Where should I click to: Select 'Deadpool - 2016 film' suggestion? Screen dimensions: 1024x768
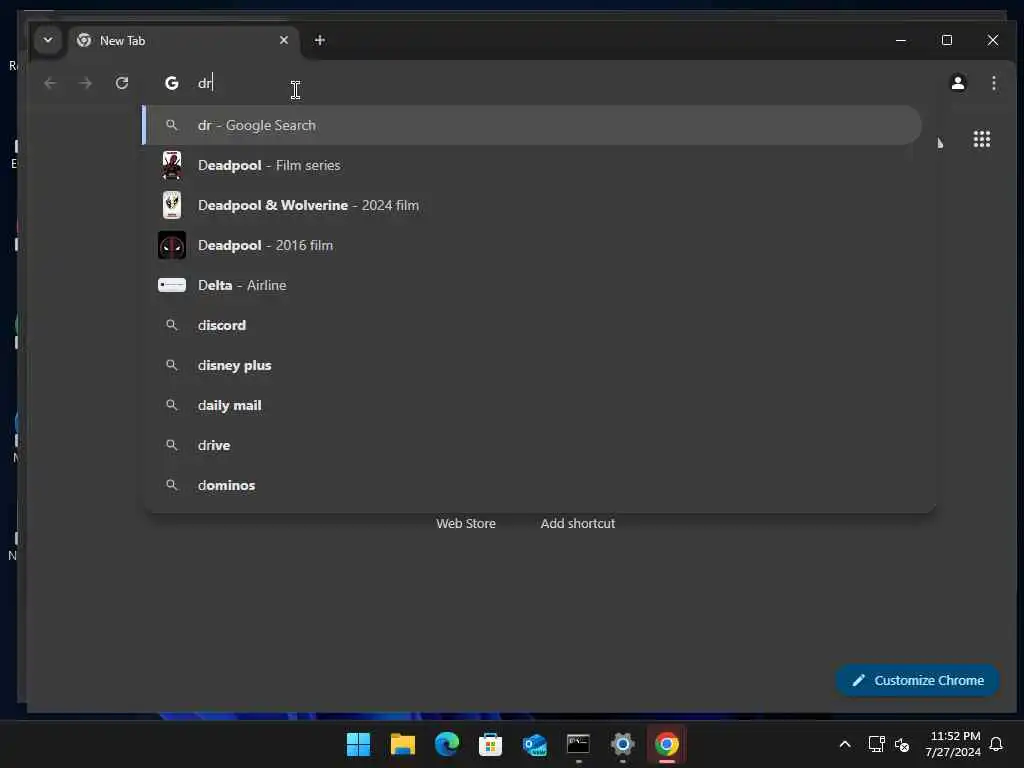[532, 245]
